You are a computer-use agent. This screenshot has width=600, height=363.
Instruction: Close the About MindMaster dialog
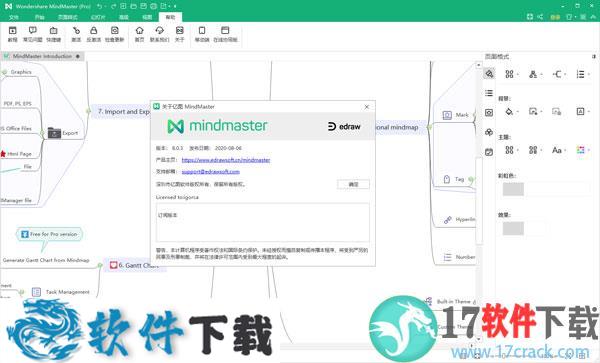tap(367, 107)
